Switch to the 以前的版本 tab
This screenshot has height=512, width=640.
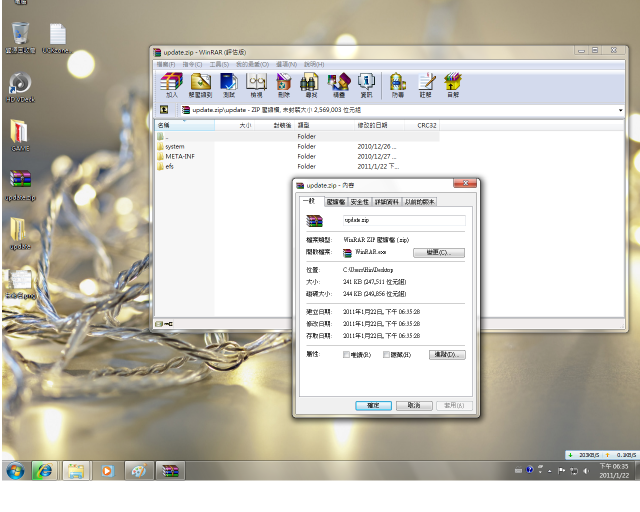coord(419,202)
